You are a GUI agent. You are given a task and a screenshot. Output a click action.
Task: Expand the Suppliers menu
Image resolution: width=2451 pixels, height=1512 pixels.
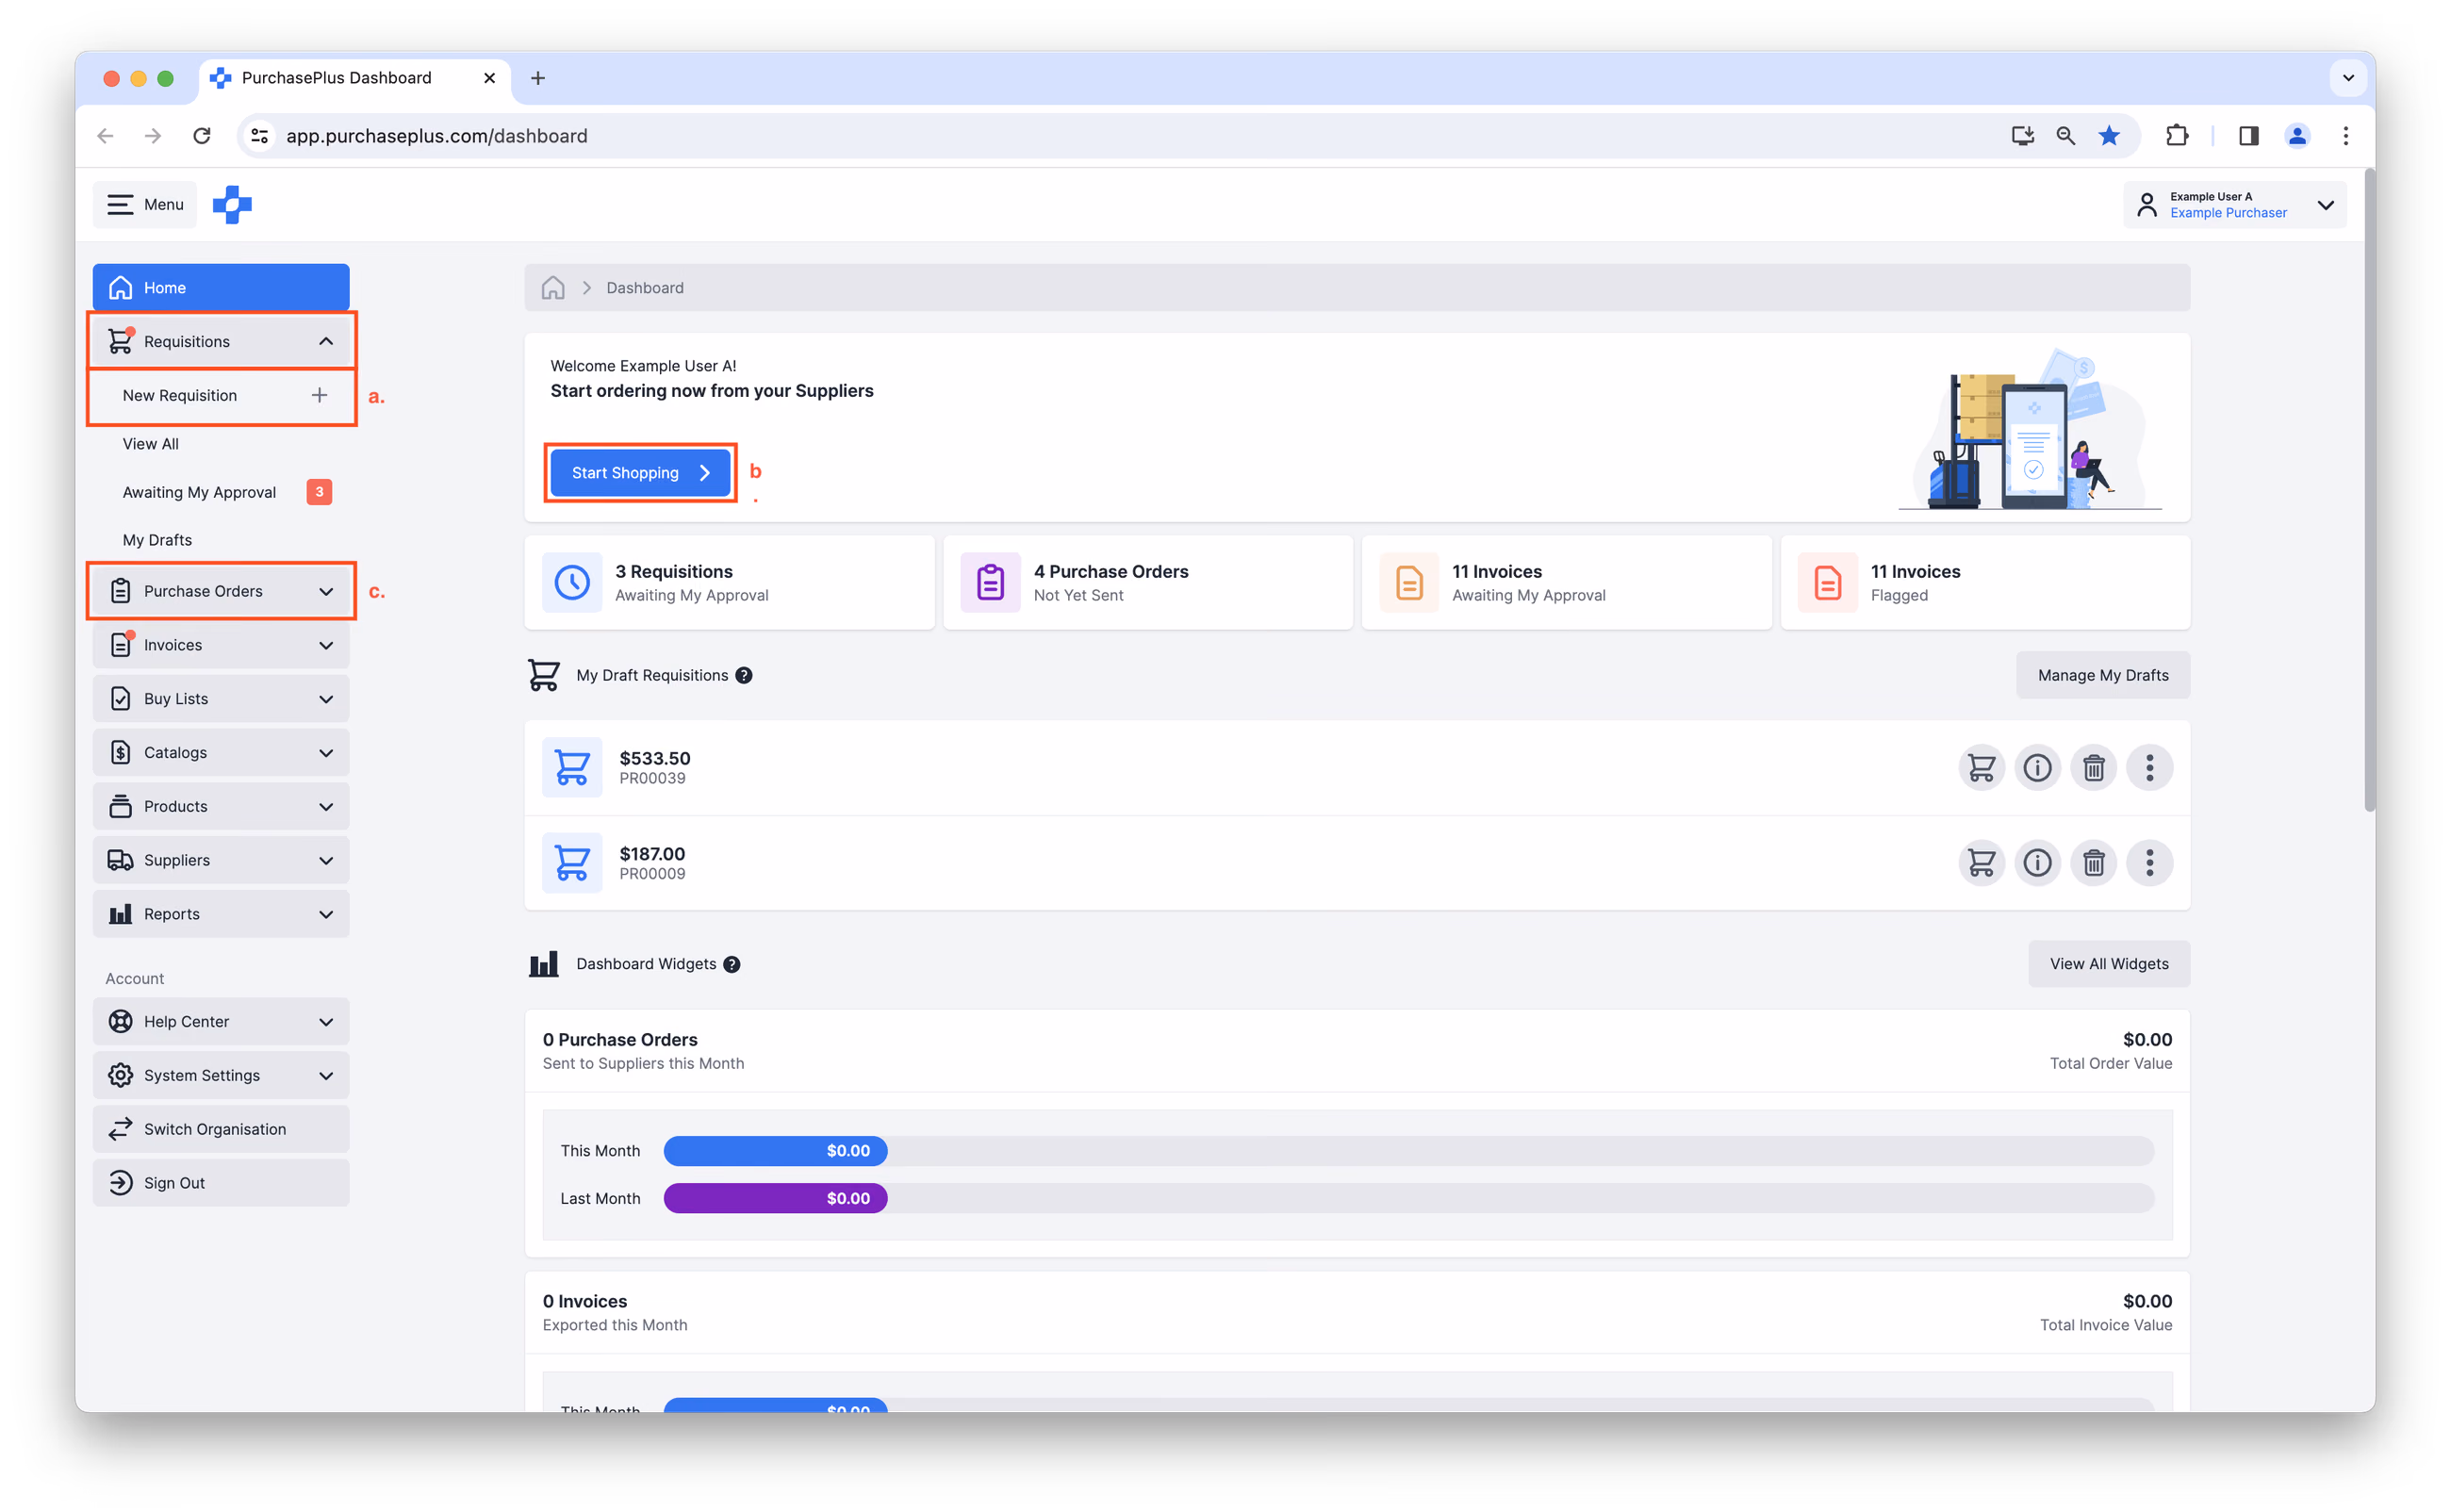[x=221, y=861]
